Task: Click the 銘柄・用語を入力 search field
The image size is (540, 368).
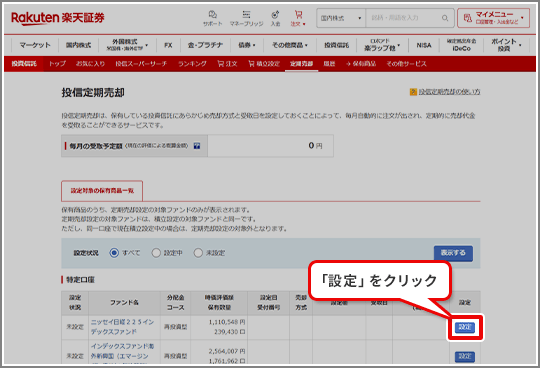Action: click(405, 18)
